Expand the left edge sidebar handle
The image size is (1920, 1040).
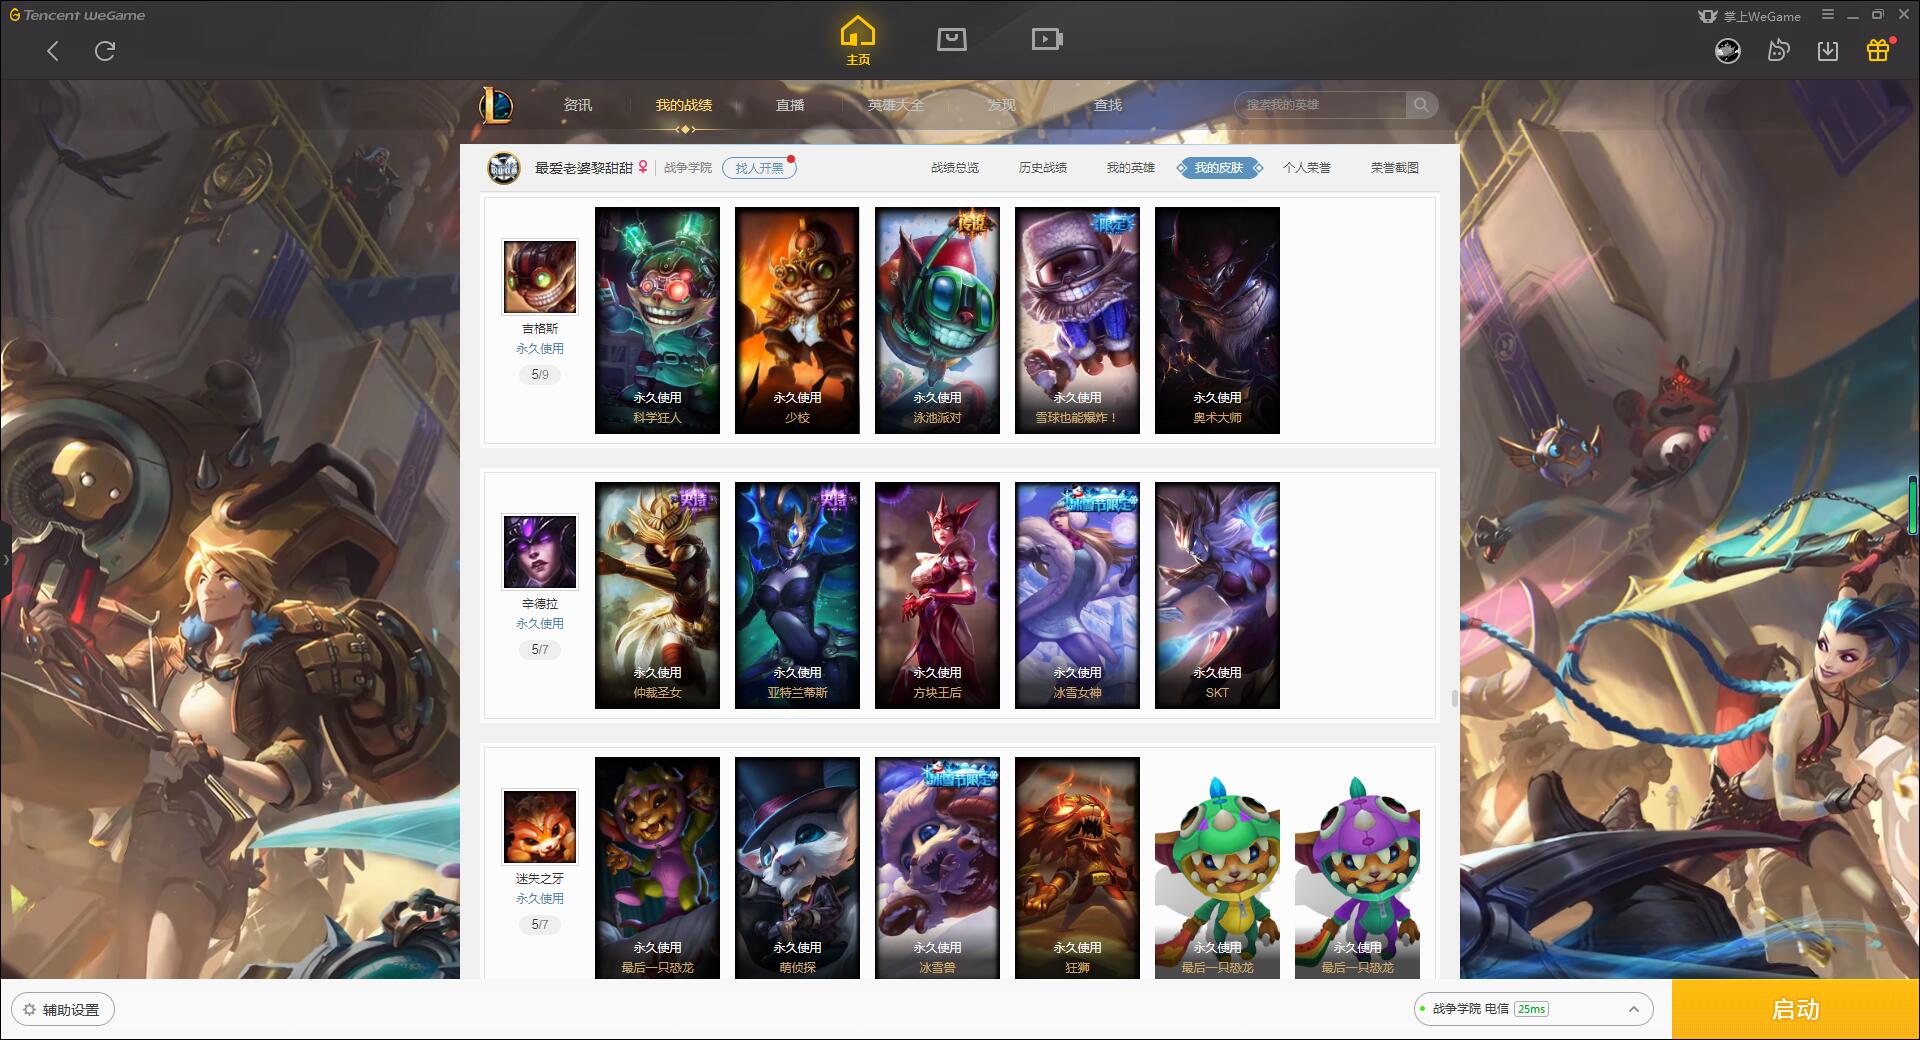coord(5,560)
